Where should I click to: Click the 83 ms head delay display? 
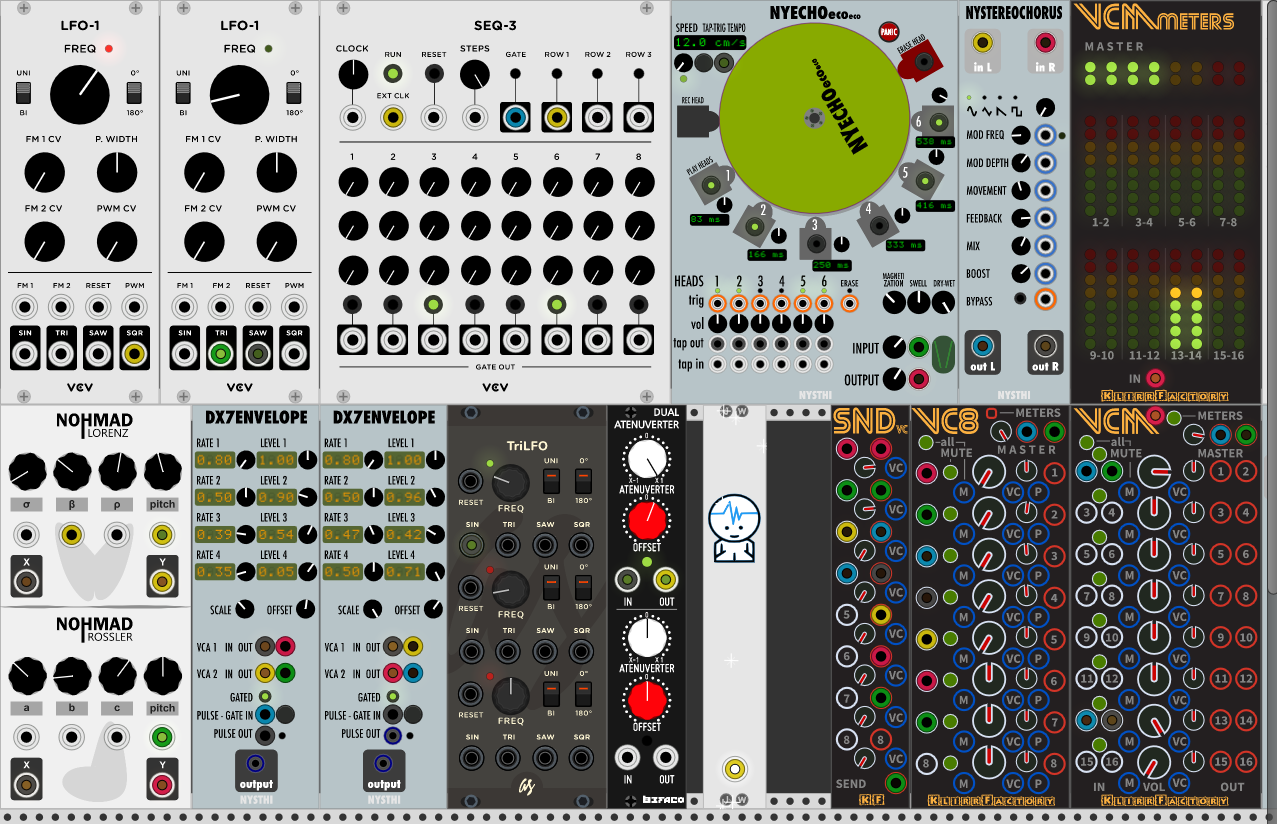(x=709, y=219)
